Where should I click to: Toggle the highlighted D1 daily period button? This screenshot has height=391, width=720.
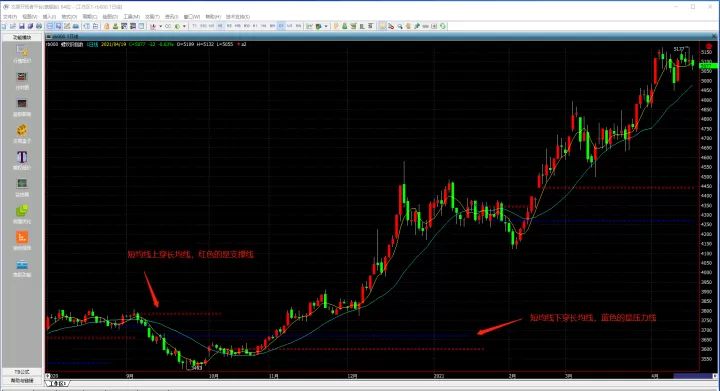[281, 26]
